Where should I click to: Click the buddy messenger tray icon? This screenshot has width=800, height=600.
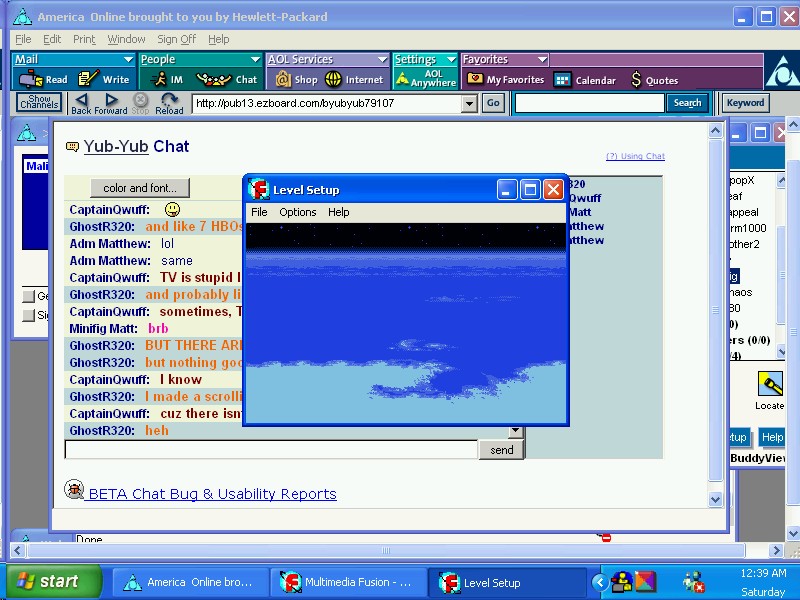pyautogui.click(x=621, y=582)
